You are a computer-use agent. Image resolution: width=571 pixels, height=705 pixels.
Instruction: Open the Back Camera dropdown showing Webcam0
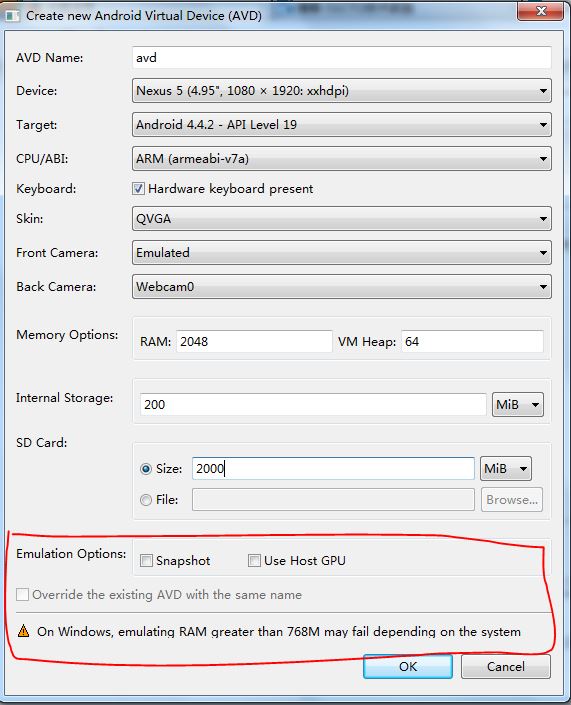point(342,287)
